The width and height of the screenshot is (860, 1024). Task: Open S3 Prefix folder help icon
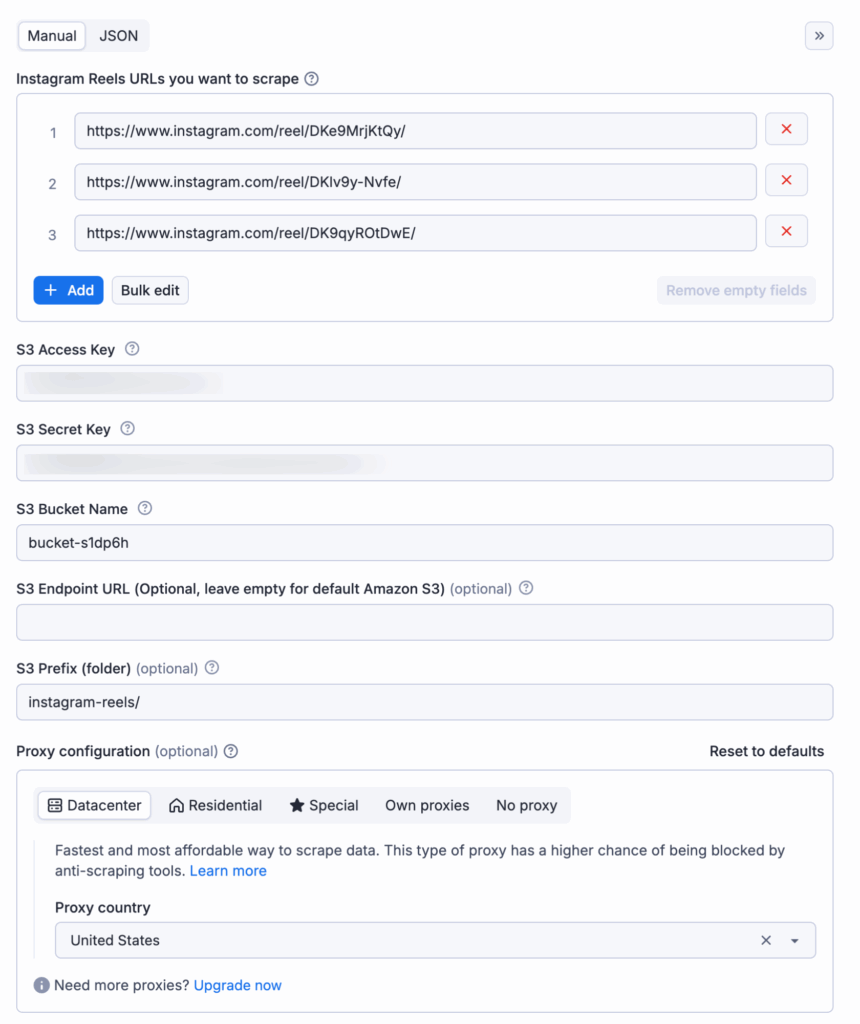tap(212, 667)
